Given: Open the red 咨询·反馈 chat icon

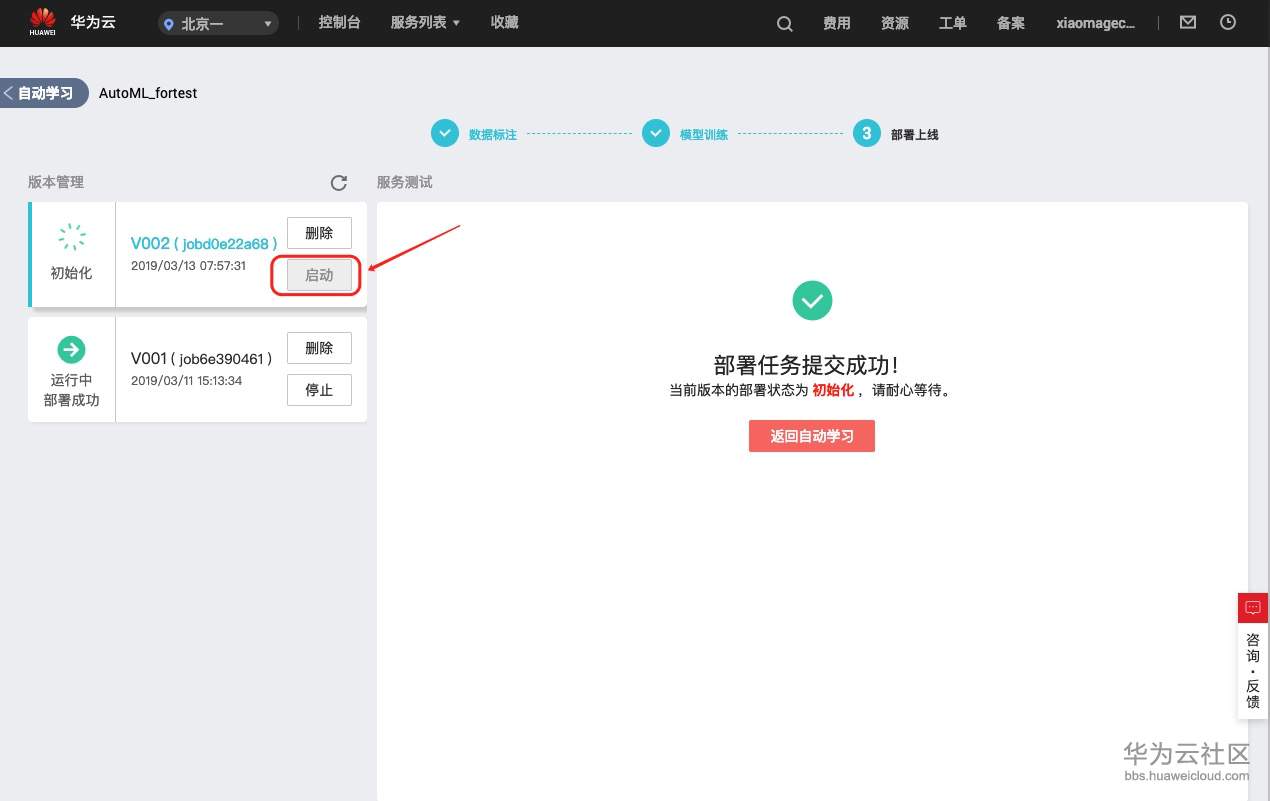Looking at the screenshot, I should (1253, 608).
